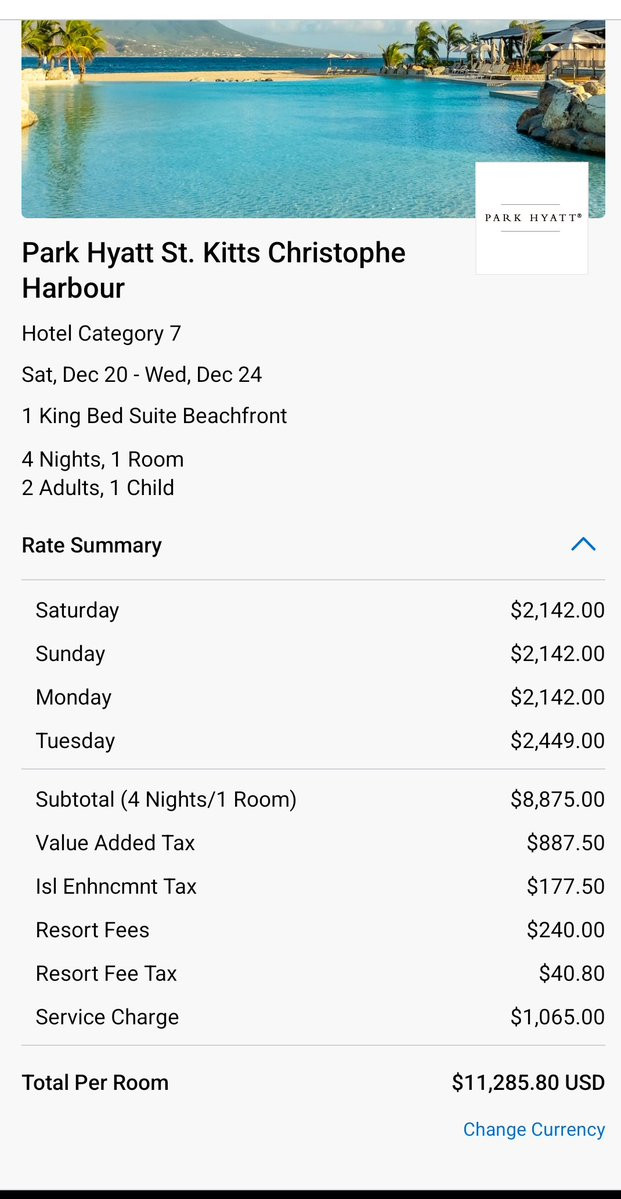Click the Total Per Room amount

coord(528,1083)
